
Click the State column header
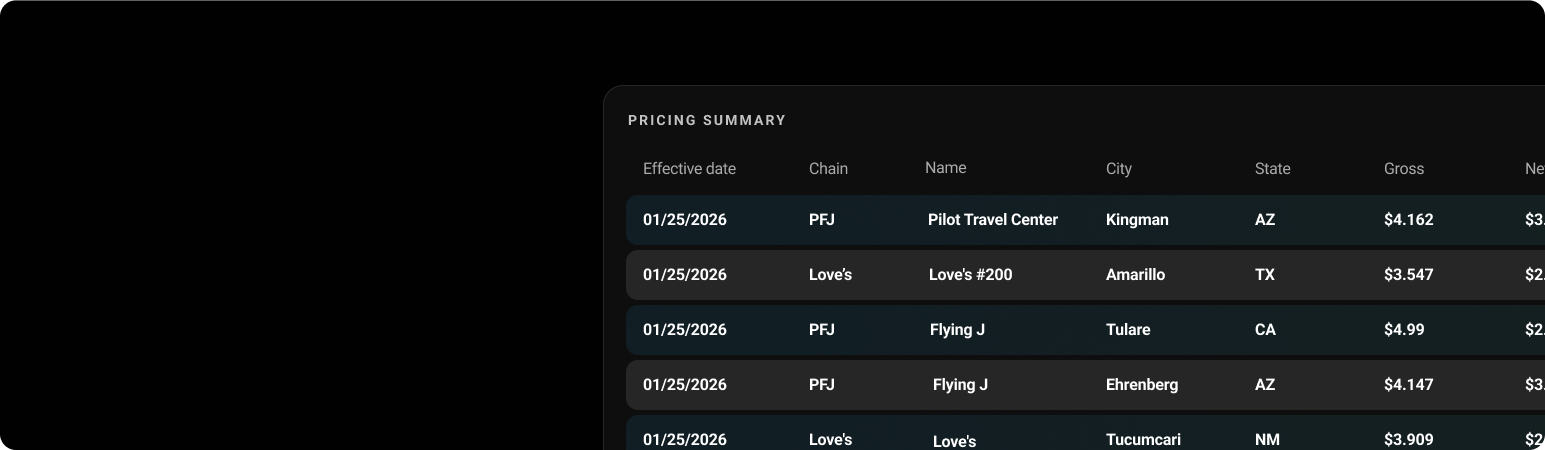point(1272,169)
